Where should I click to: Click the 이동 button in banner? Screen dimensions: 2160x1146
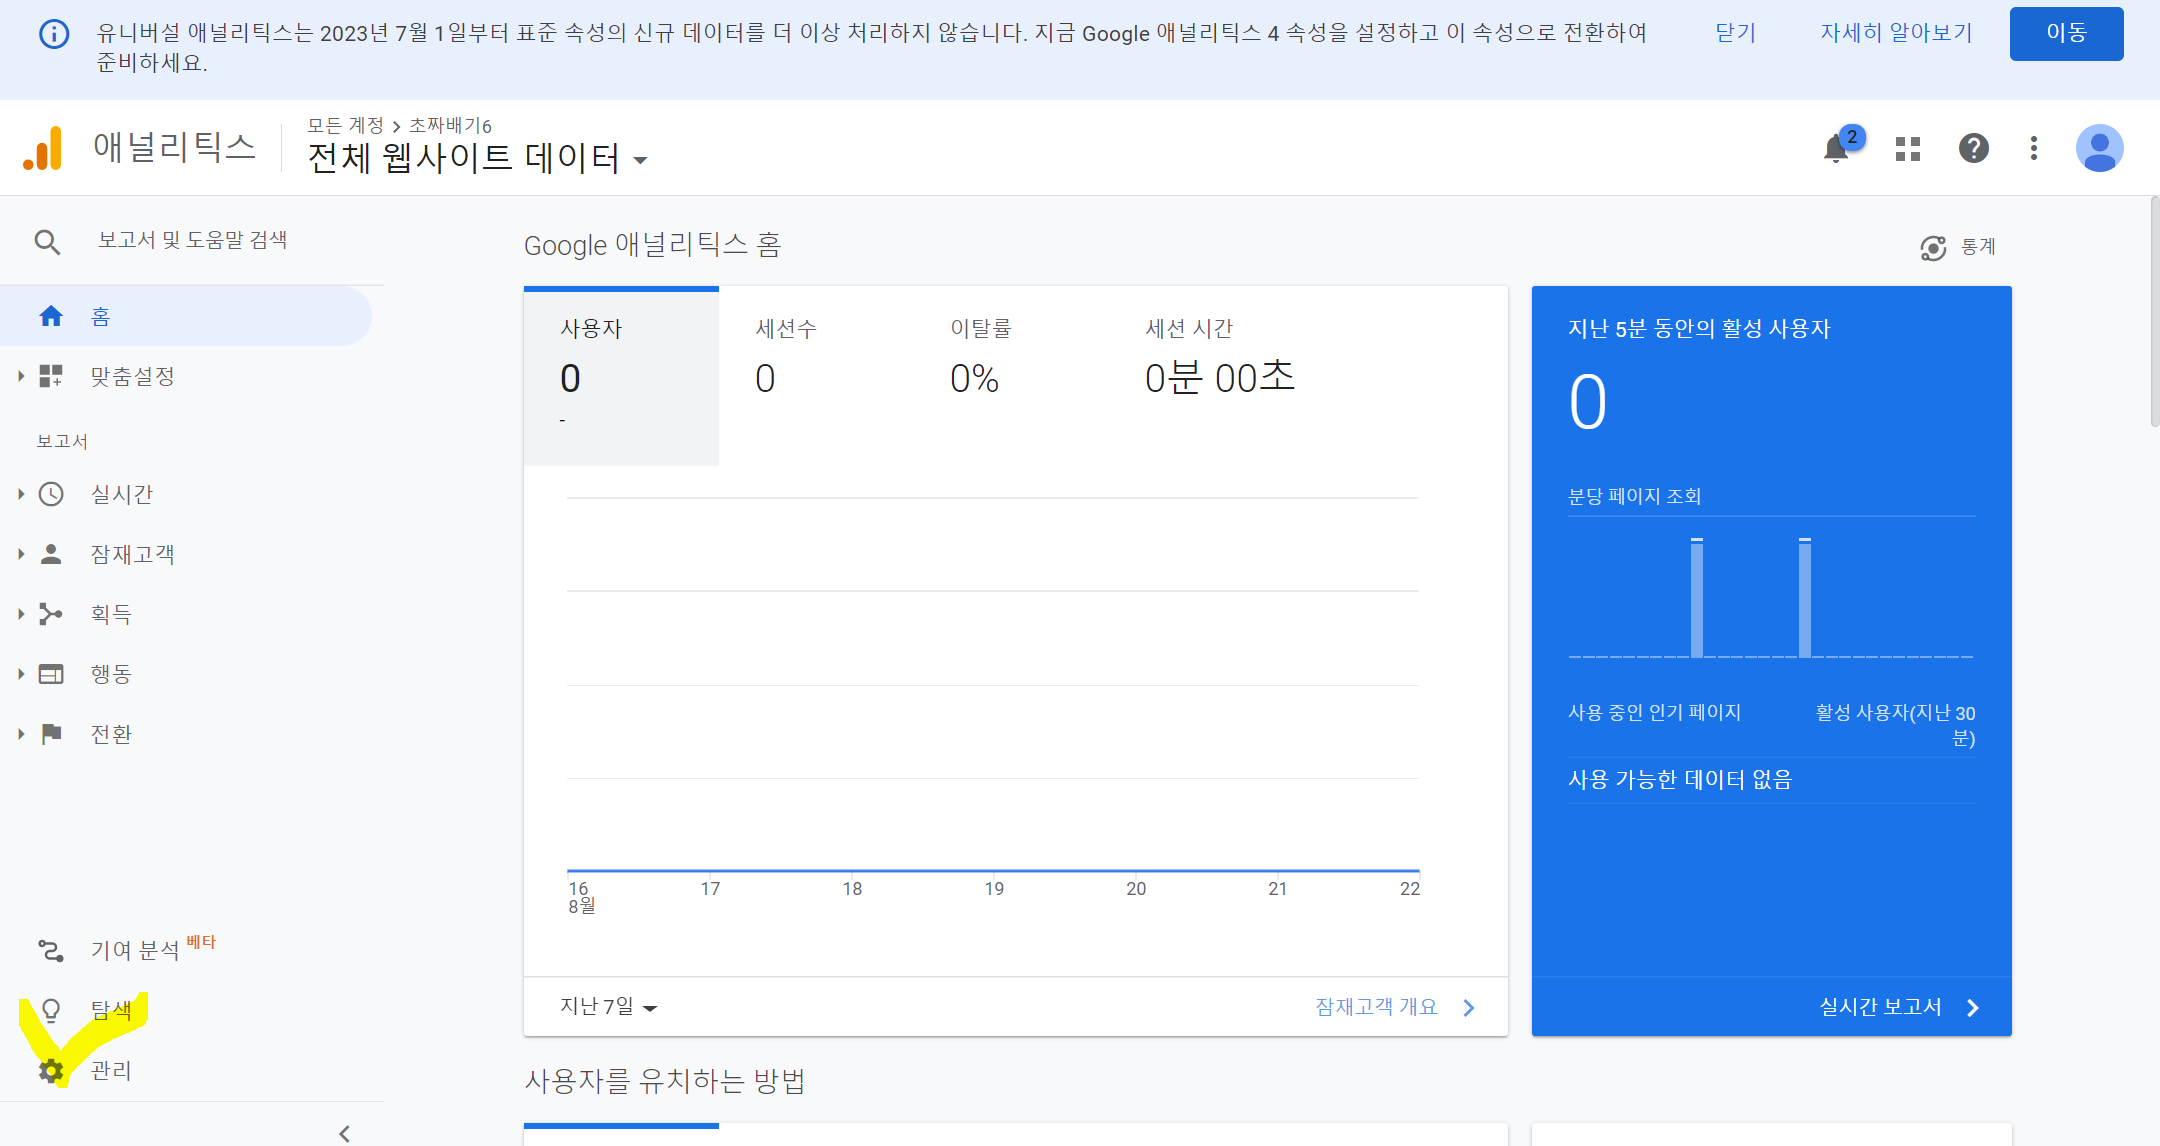coord(2066,33)
